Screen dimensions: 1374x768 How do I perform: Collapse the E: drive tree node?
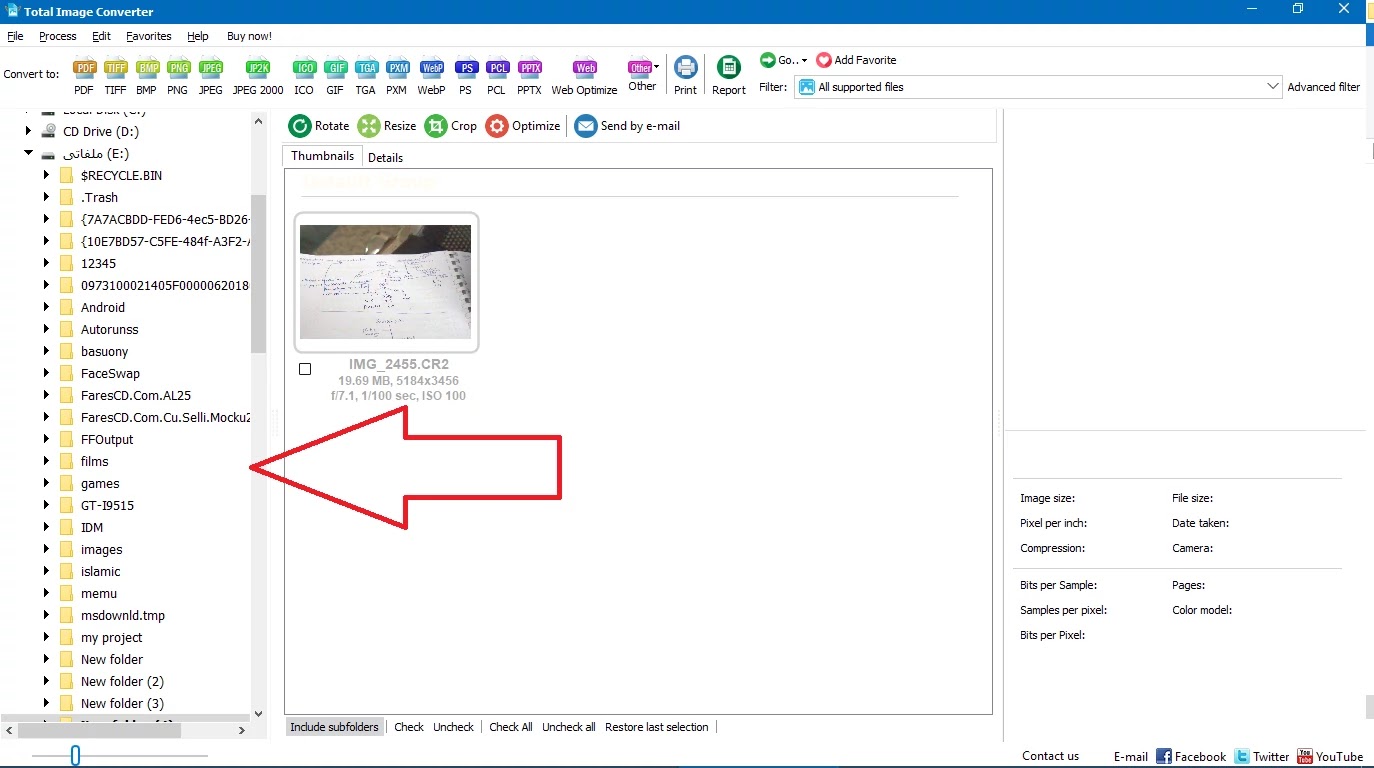pyautogui.click(x=29, y=154)
